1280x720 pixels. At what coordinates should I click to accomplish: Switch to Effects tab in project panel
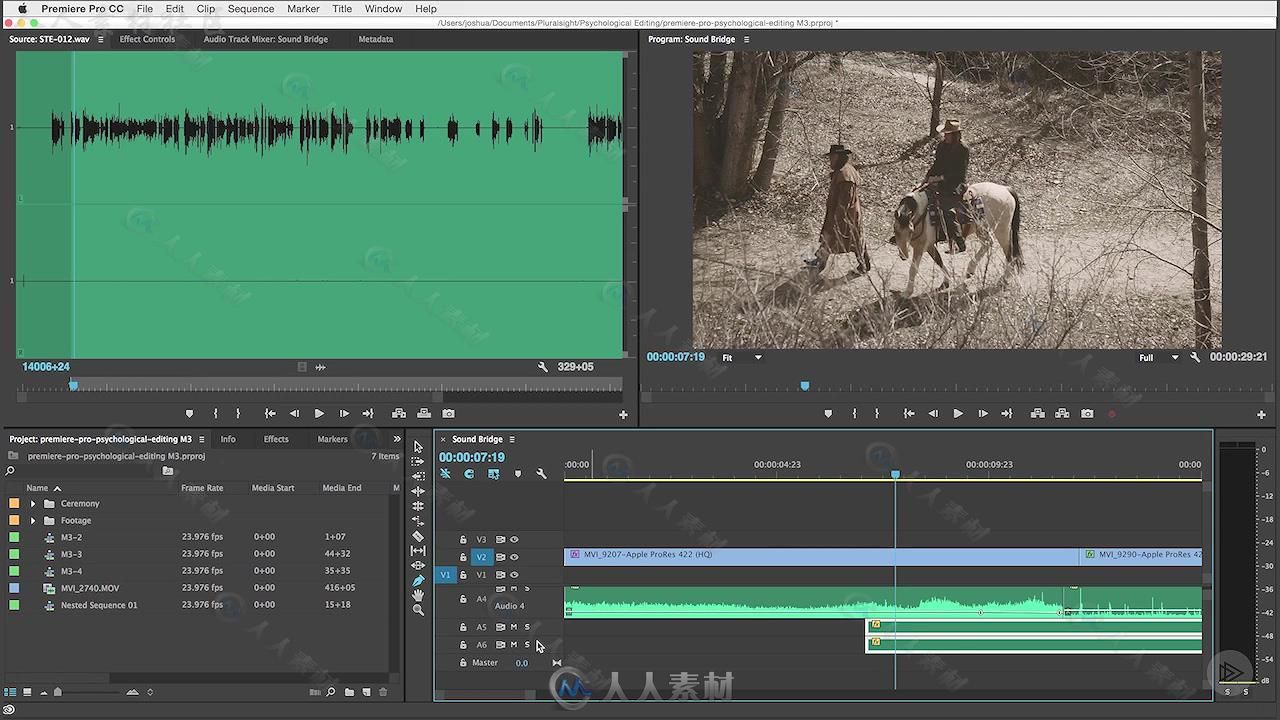click(x=276, y=439)
